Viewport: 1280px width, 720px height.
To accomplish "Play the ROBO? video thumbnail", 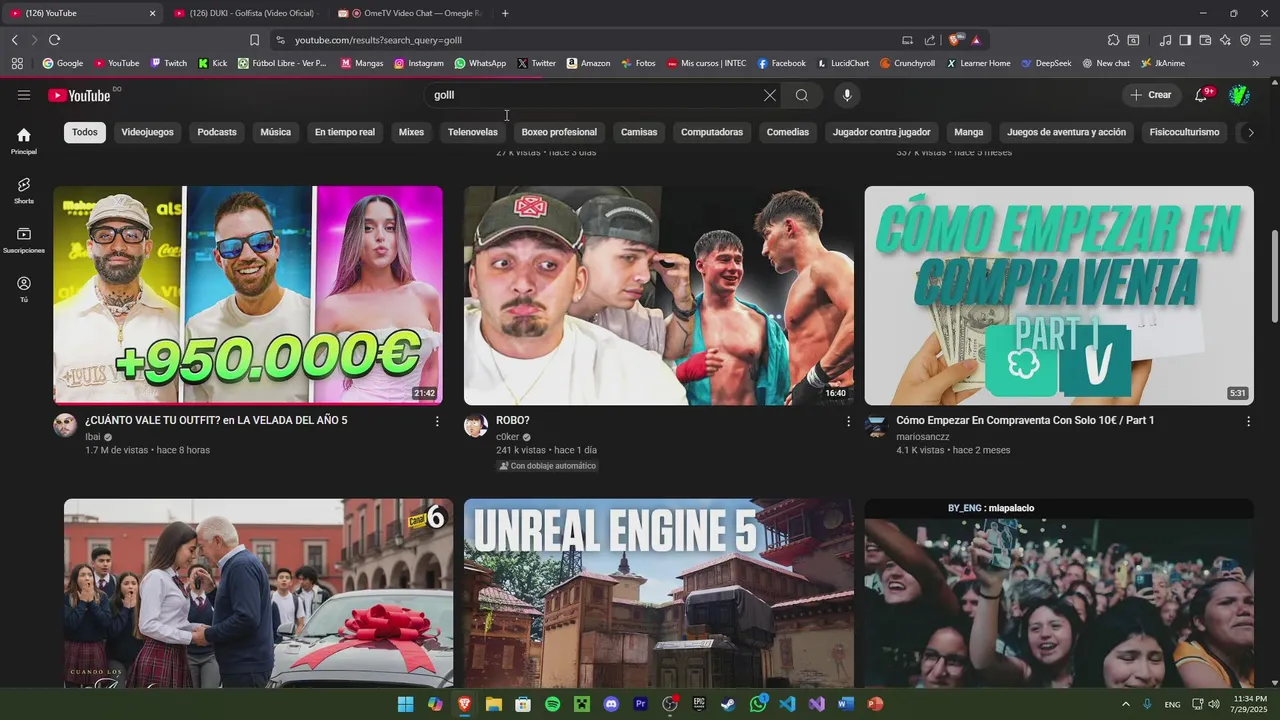I will point(658,295).
